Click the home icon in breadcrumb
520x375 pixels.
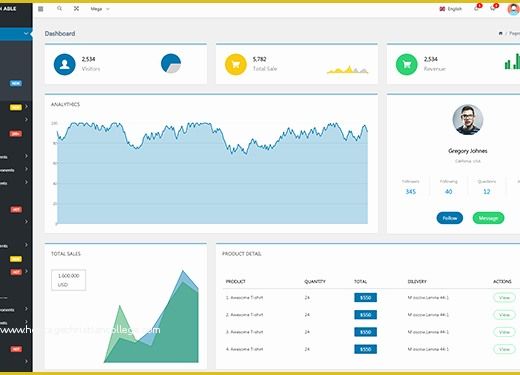pos(500,33)
